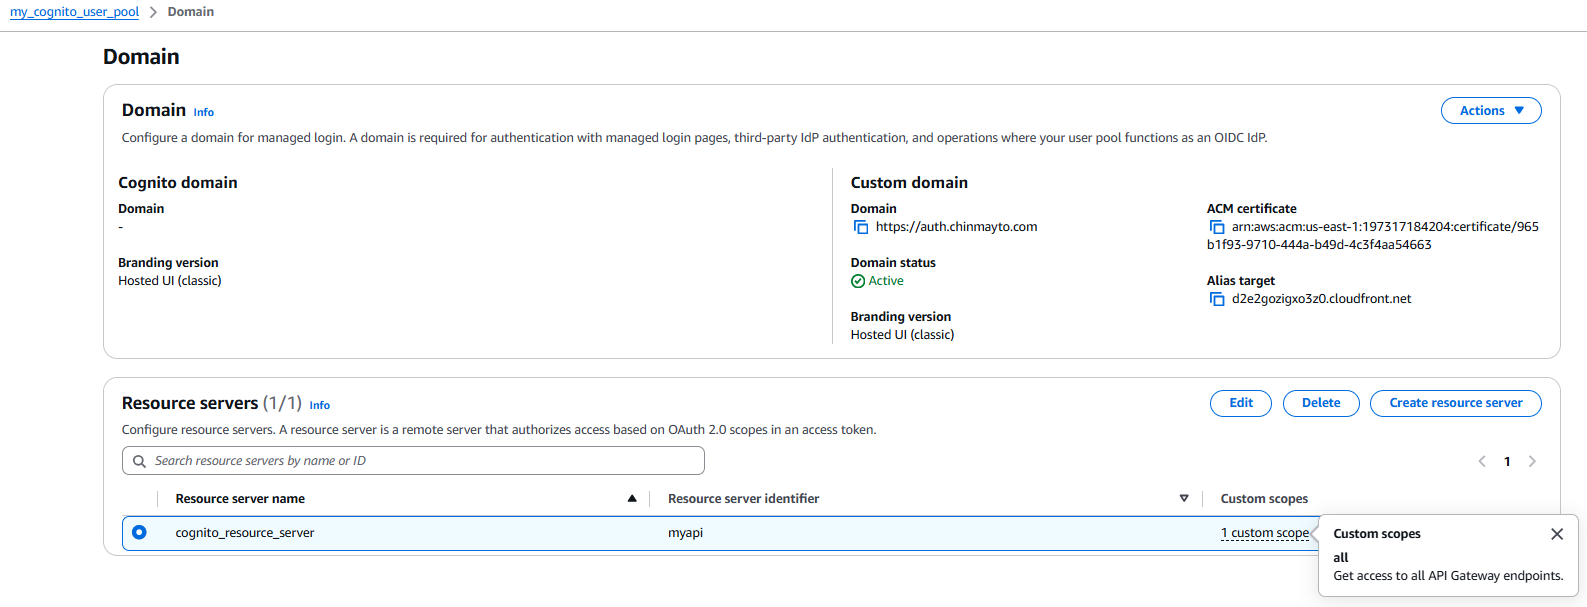This screenshot has width=1587, height=607.
Task: Click Create resource server button
Action: pyautogui.click(x=1456, y=403)
